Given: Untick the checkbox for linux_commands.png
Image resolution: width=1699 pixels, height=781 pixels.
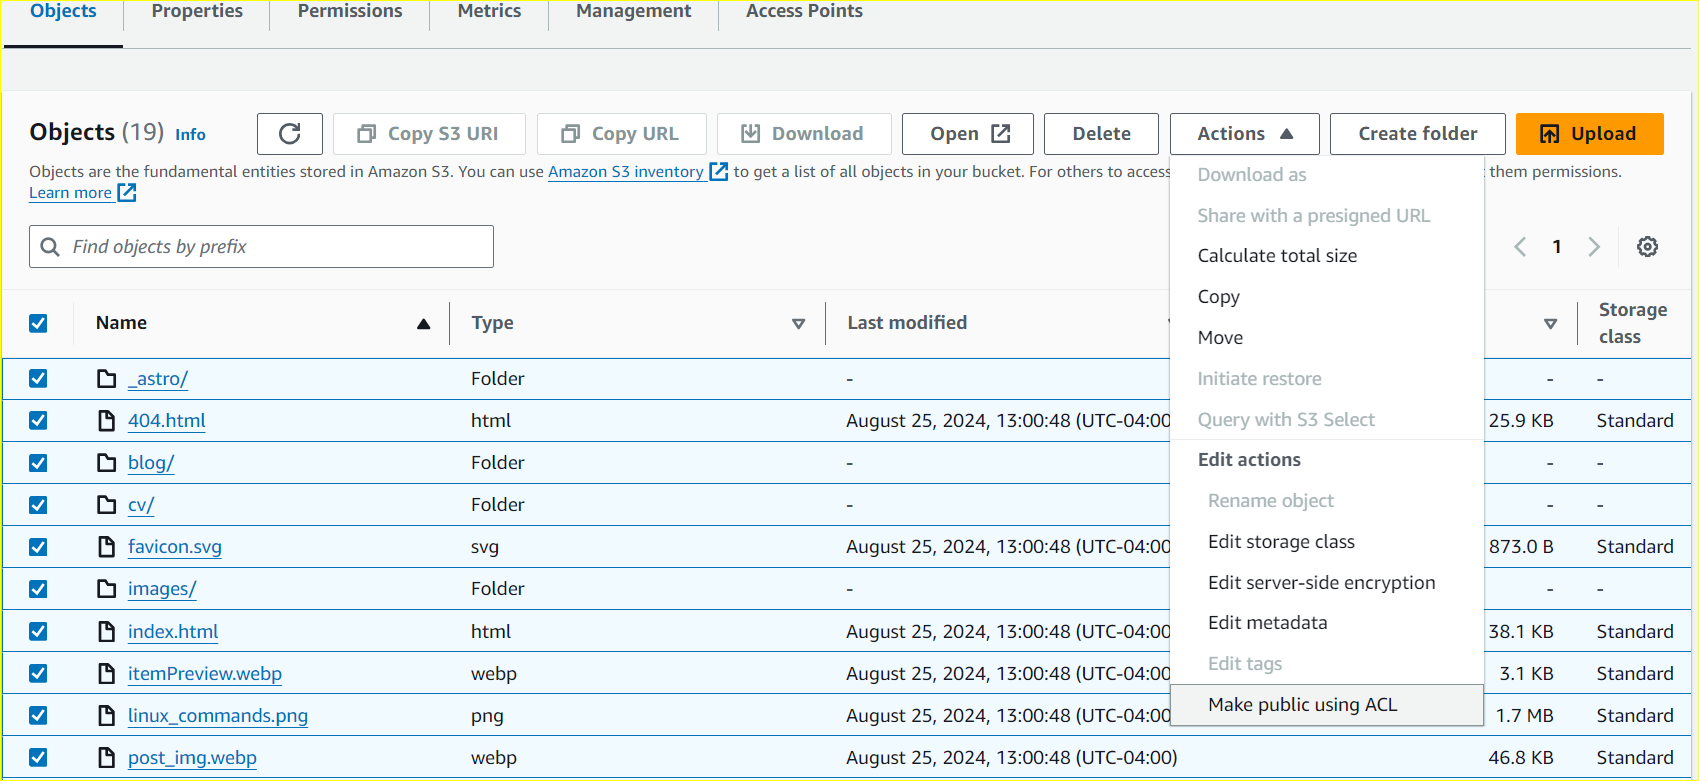Looking at the screenshot, I should (x=38, y=716).
